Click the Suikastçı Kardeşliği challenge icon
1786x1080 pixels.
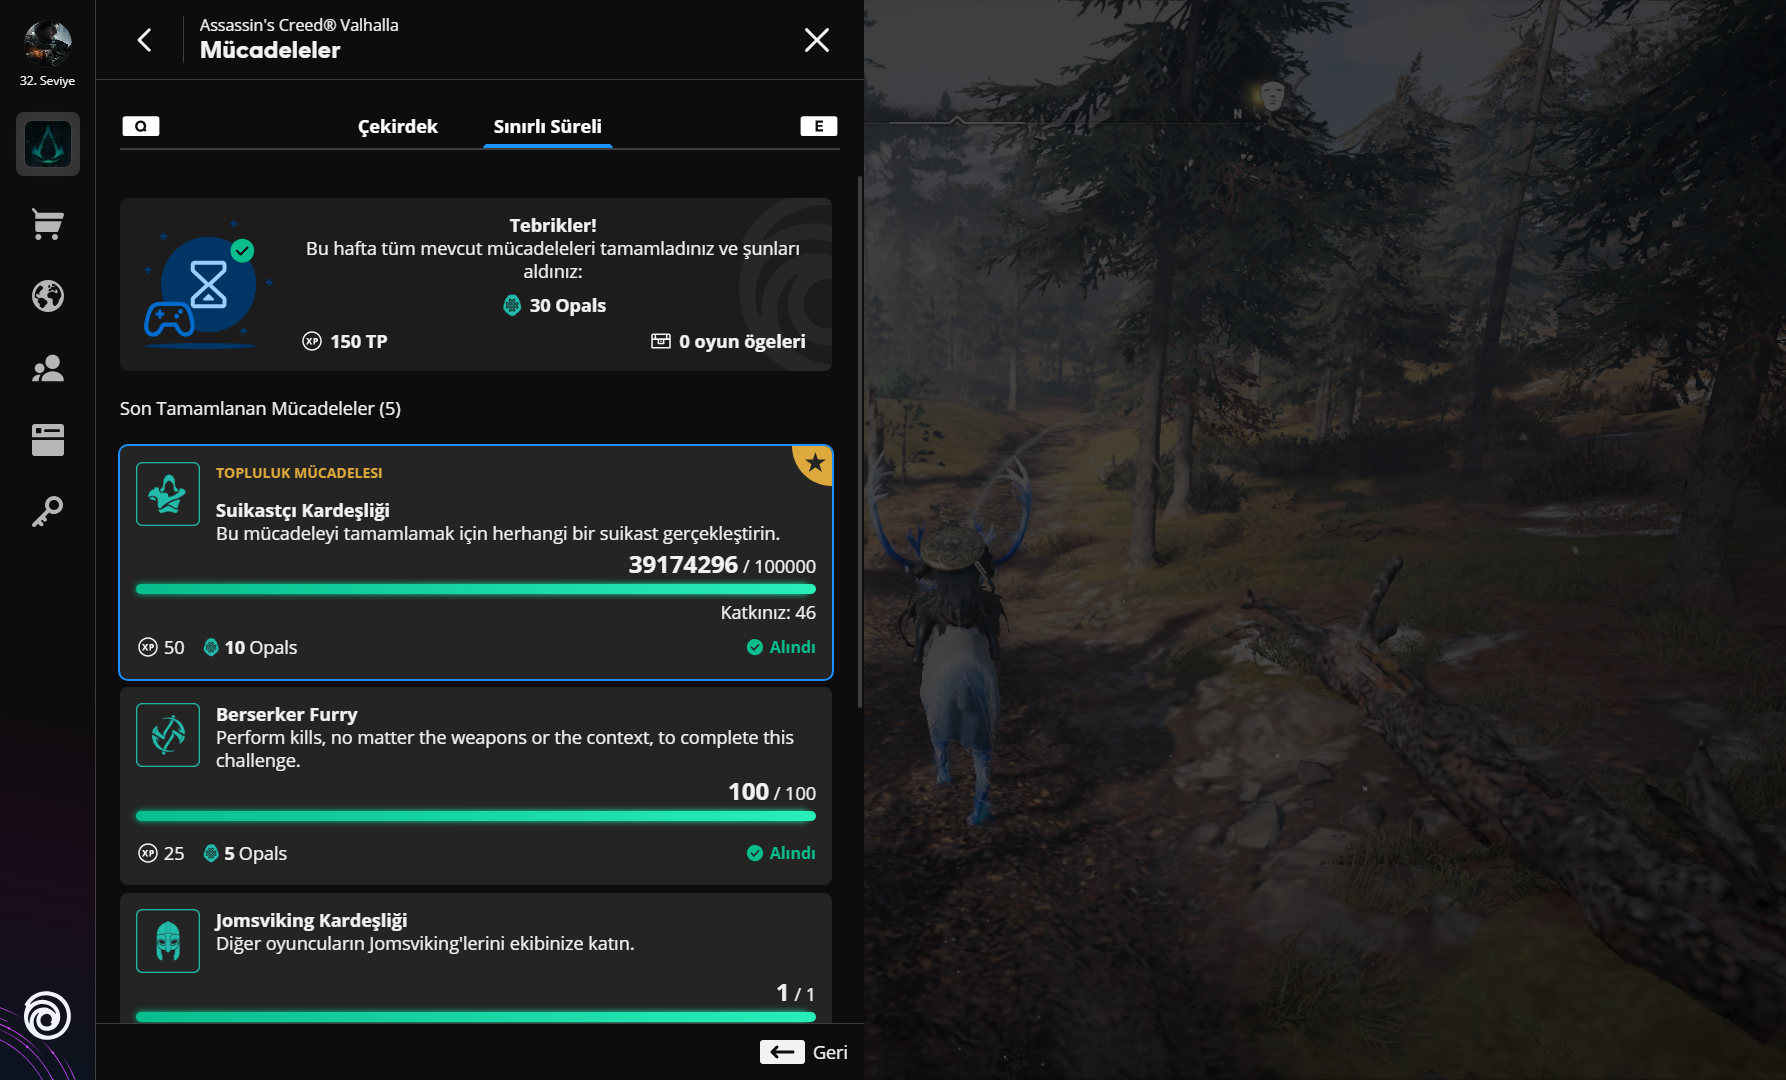(168, 494)
